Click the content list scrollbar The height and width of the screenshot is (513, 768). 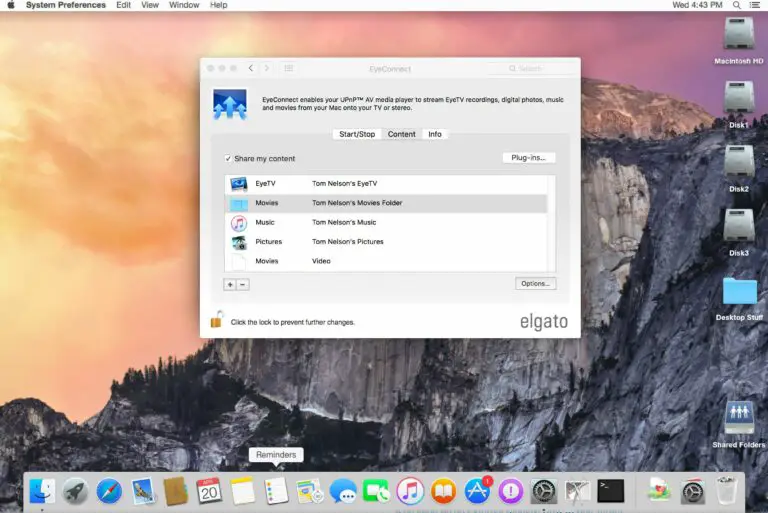552,223
